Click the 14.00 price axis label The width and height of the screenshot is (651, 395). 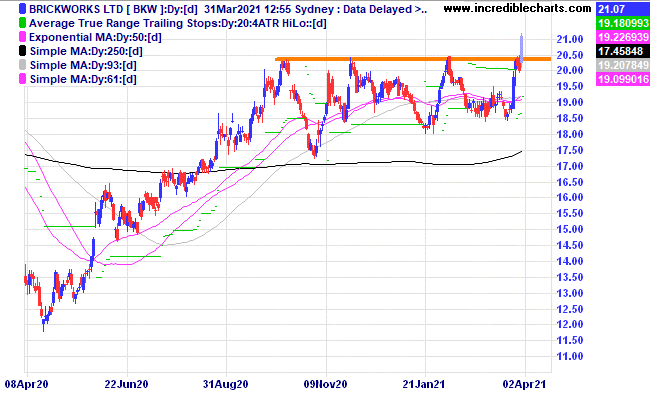click(570, 261)
